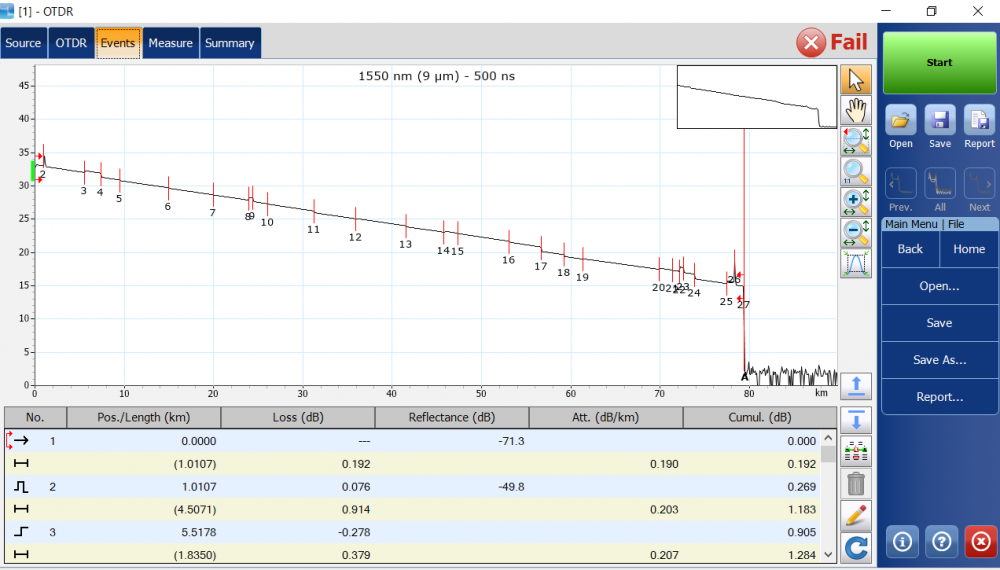Click the Report icon with document

979,127
